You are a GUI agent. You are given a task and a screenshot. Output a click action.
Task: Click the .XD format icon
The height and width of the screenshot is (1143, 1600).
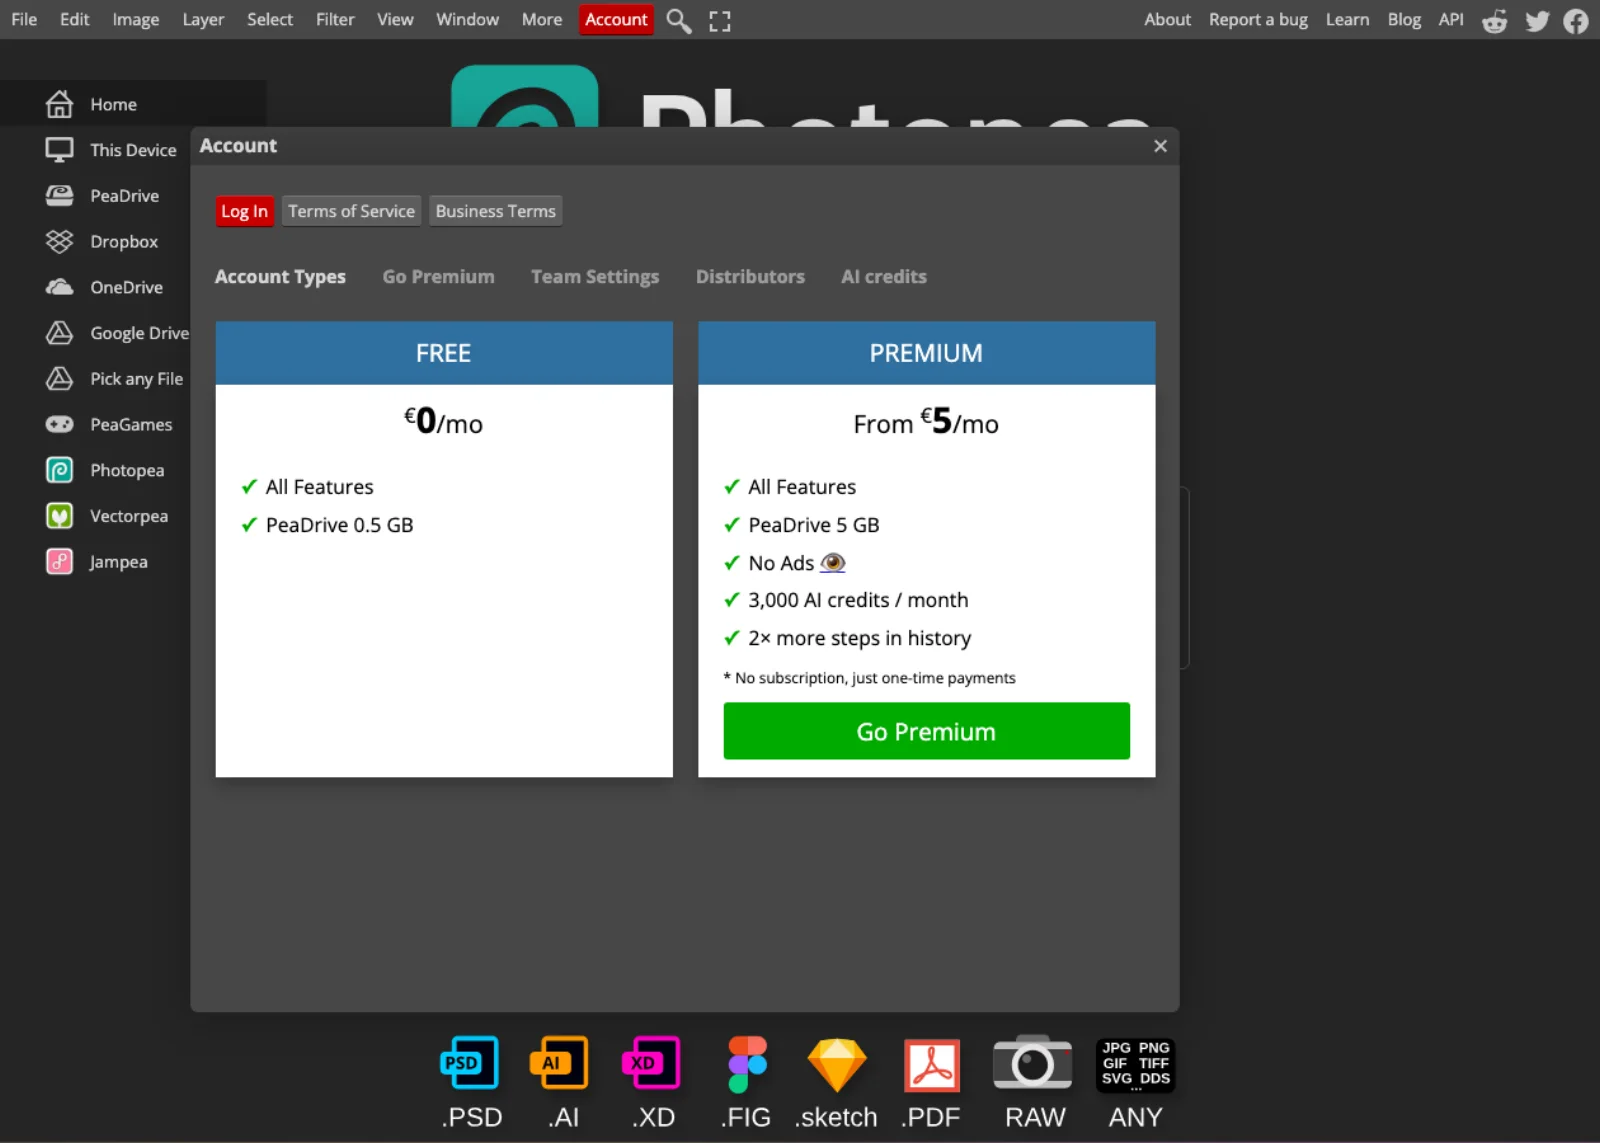tap(651, 1063)
